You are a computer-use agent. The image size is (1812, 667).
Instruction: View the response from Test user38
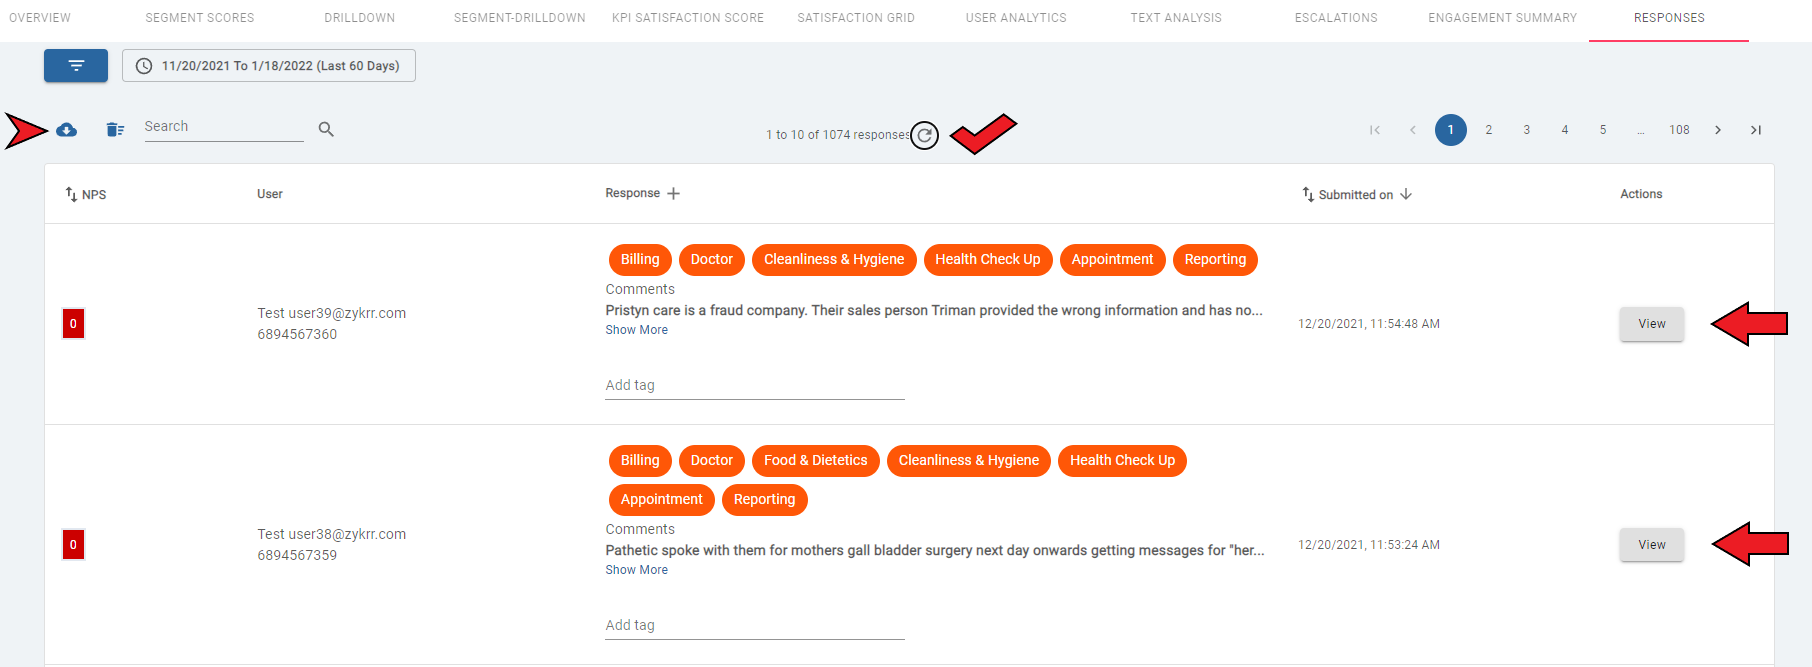pyautogui.click(x=1651, y=545)
